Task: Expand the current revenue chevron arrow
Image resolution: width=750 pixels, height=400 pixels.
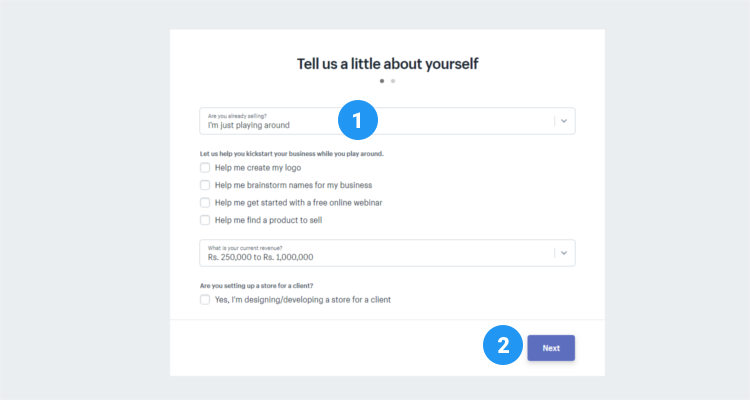Action: (x=564, y=253)
